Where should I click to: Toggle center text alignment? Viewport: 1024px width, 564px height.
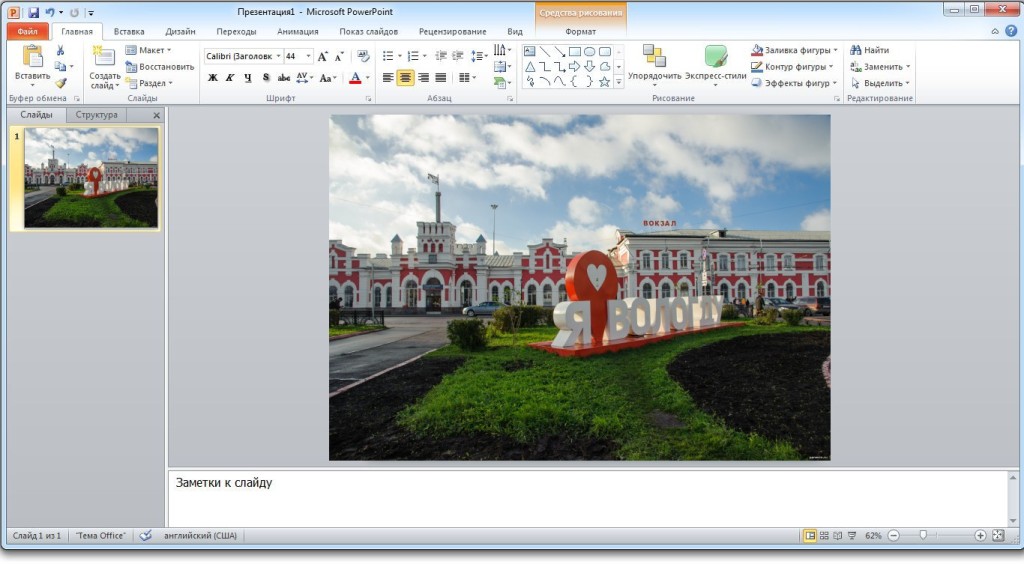pyautogui.click(x=406, y=78)
